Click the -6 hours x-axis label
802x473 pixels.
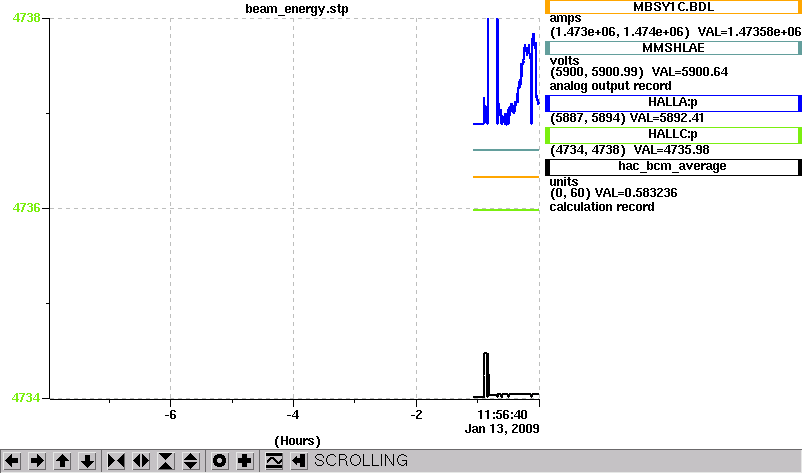pos(170,415)
